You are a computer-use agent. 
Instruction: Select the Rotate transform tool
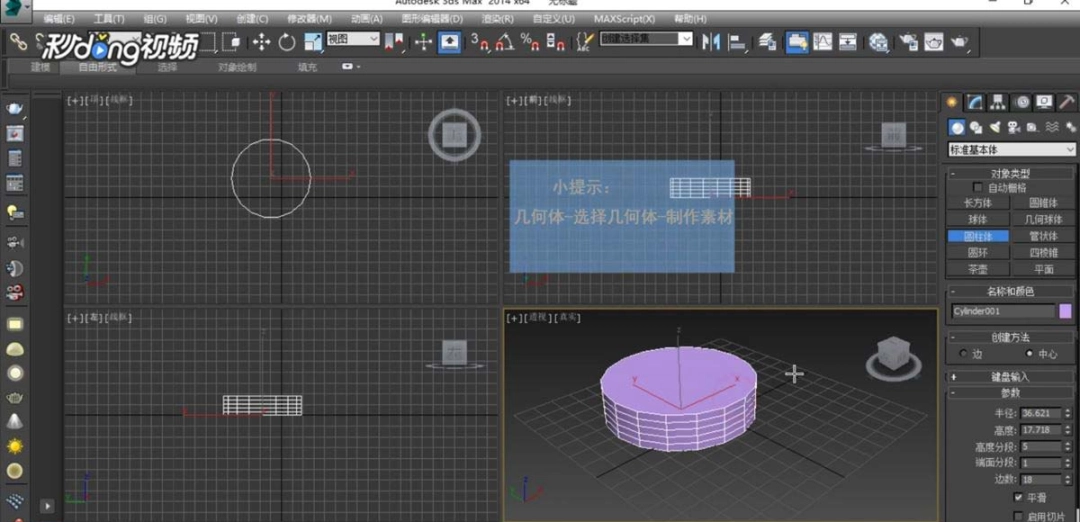287,43
